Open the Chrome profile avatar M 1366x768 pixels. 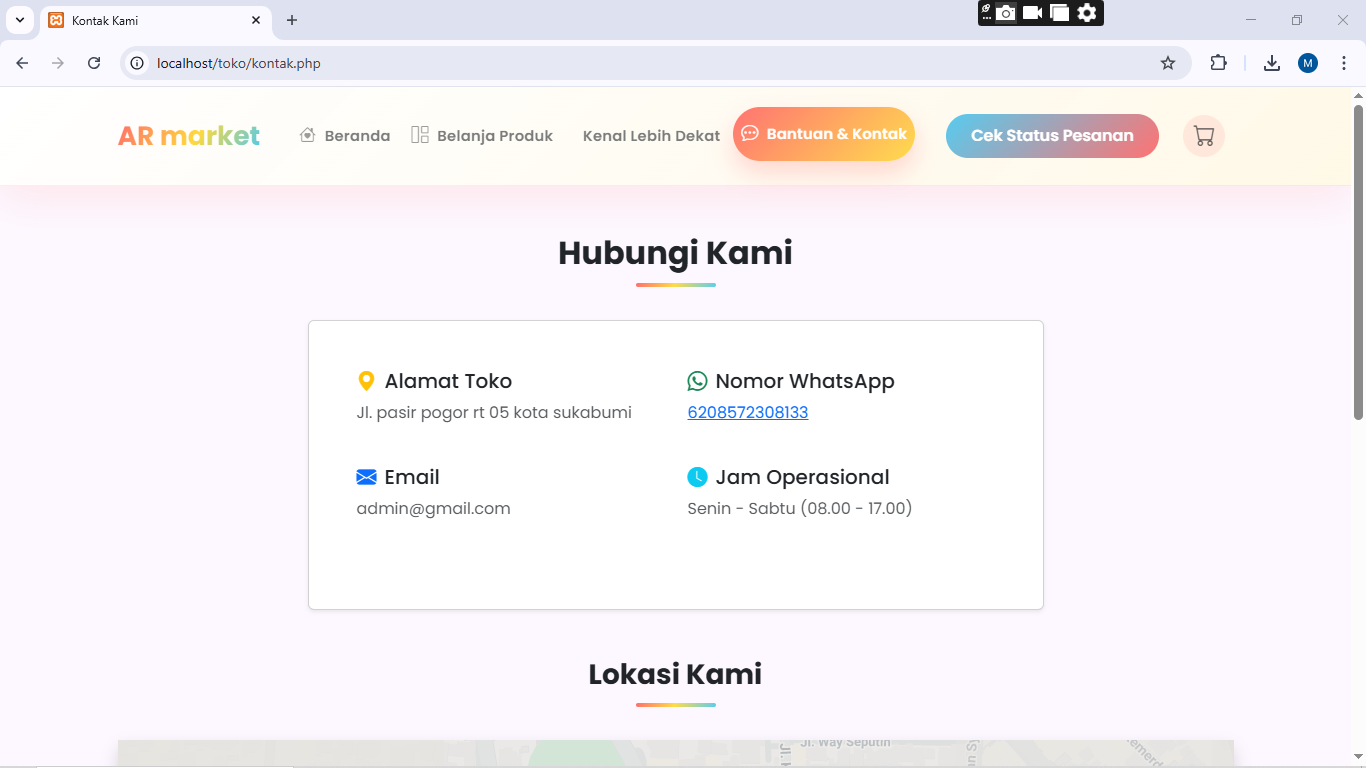(x=1308, y=63)
